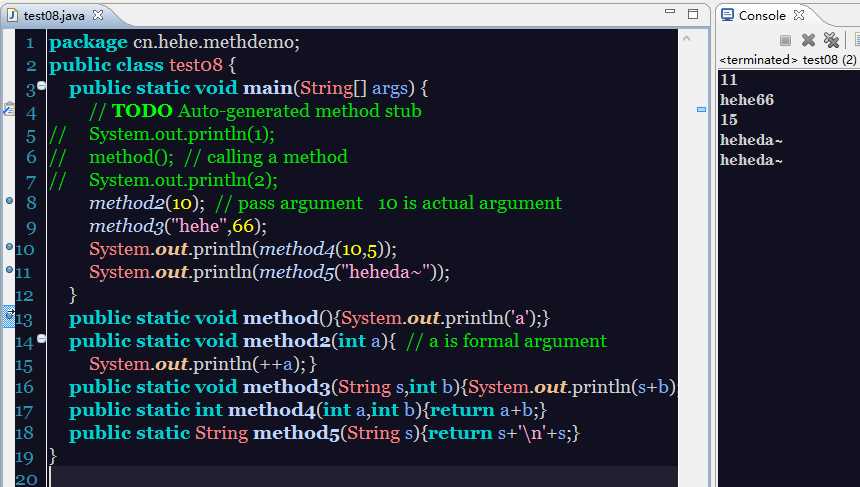Click 'method2' declaration name on line 14
The image size is (860, 487).
click(287, 341)
